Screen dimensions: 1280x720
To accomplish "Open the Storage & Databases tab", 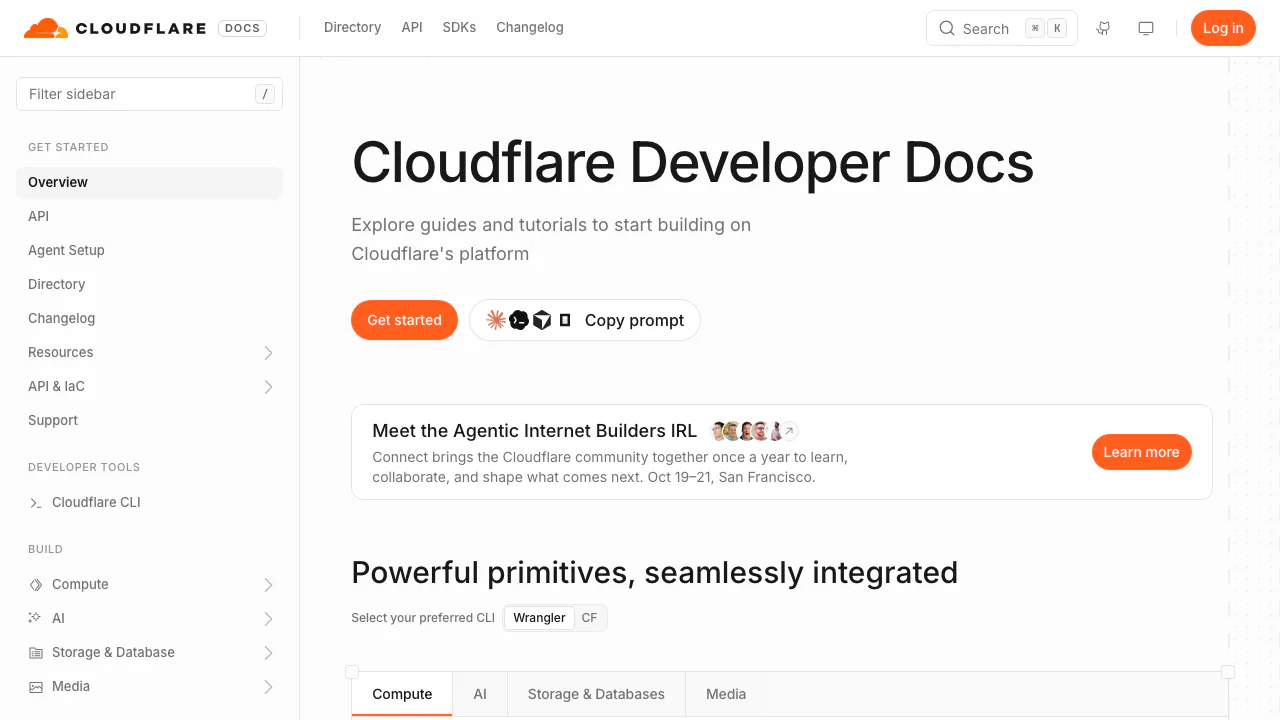I will pos(596,694).
